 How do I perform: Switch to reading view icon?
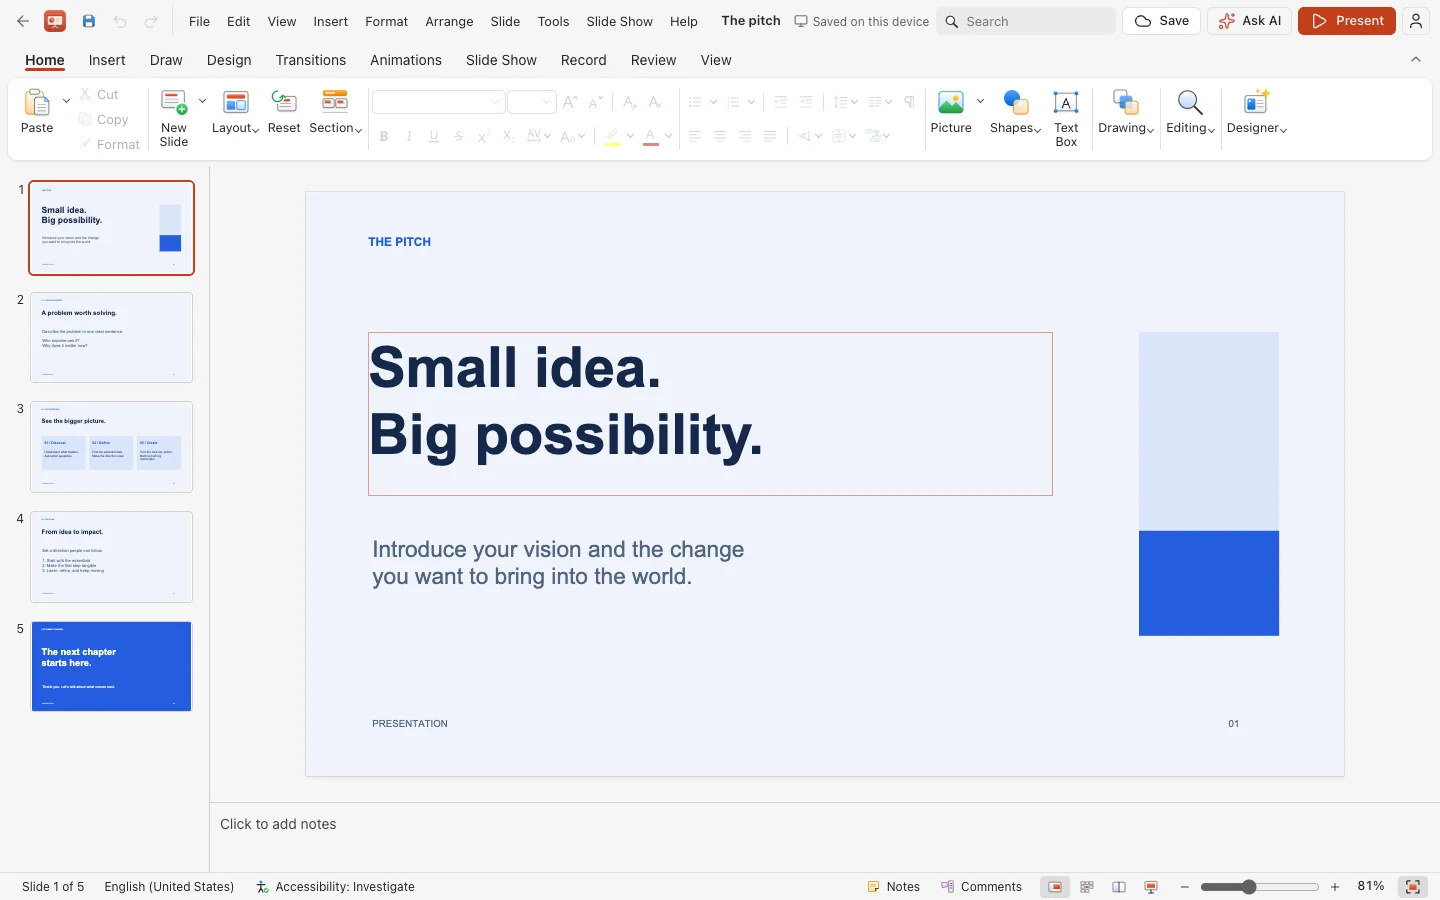[1119, 887]
